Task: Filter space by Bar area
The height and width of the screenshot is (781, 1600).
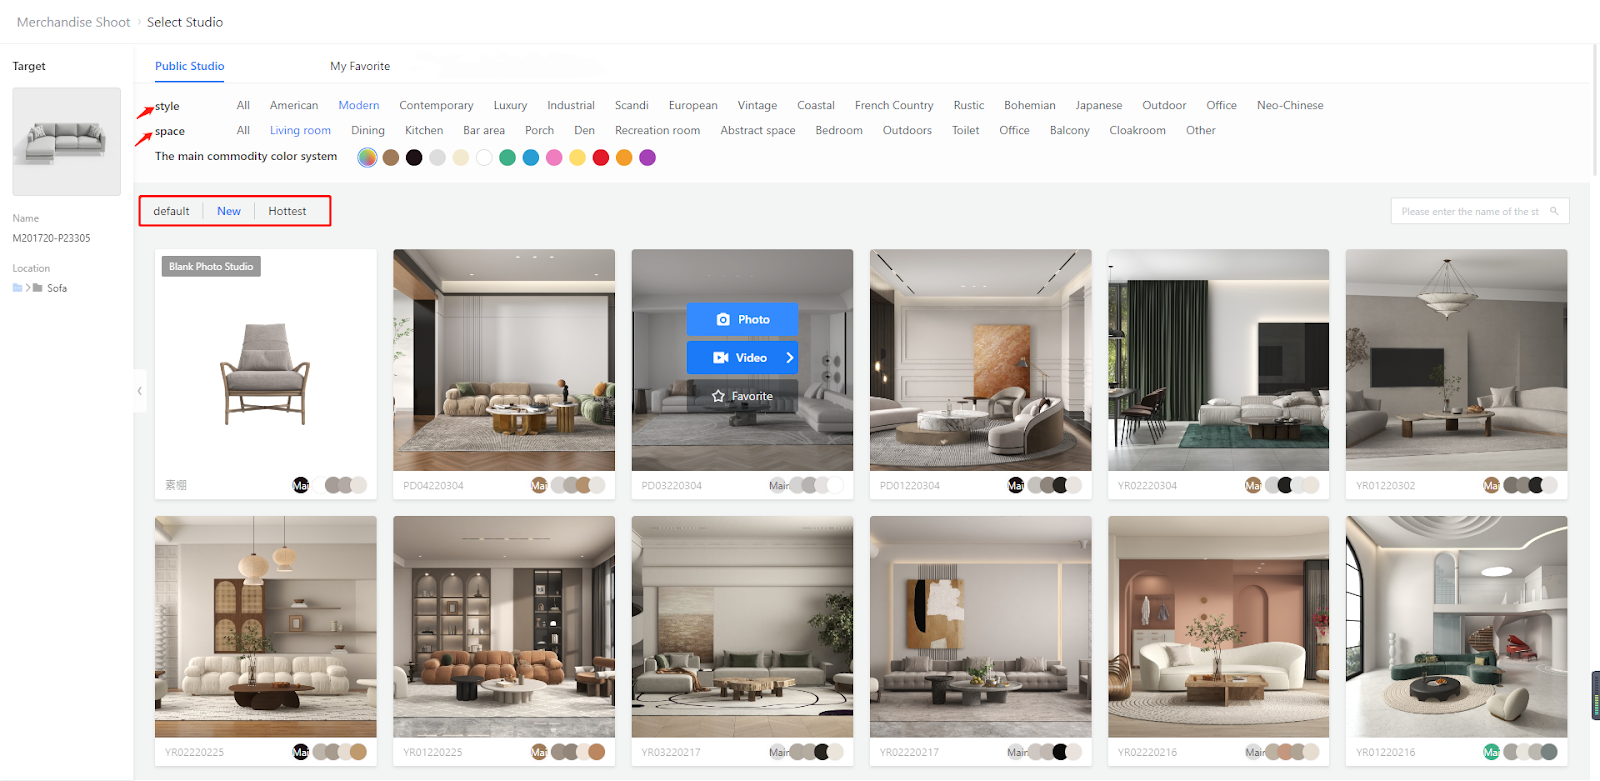Action: (484, 130)
